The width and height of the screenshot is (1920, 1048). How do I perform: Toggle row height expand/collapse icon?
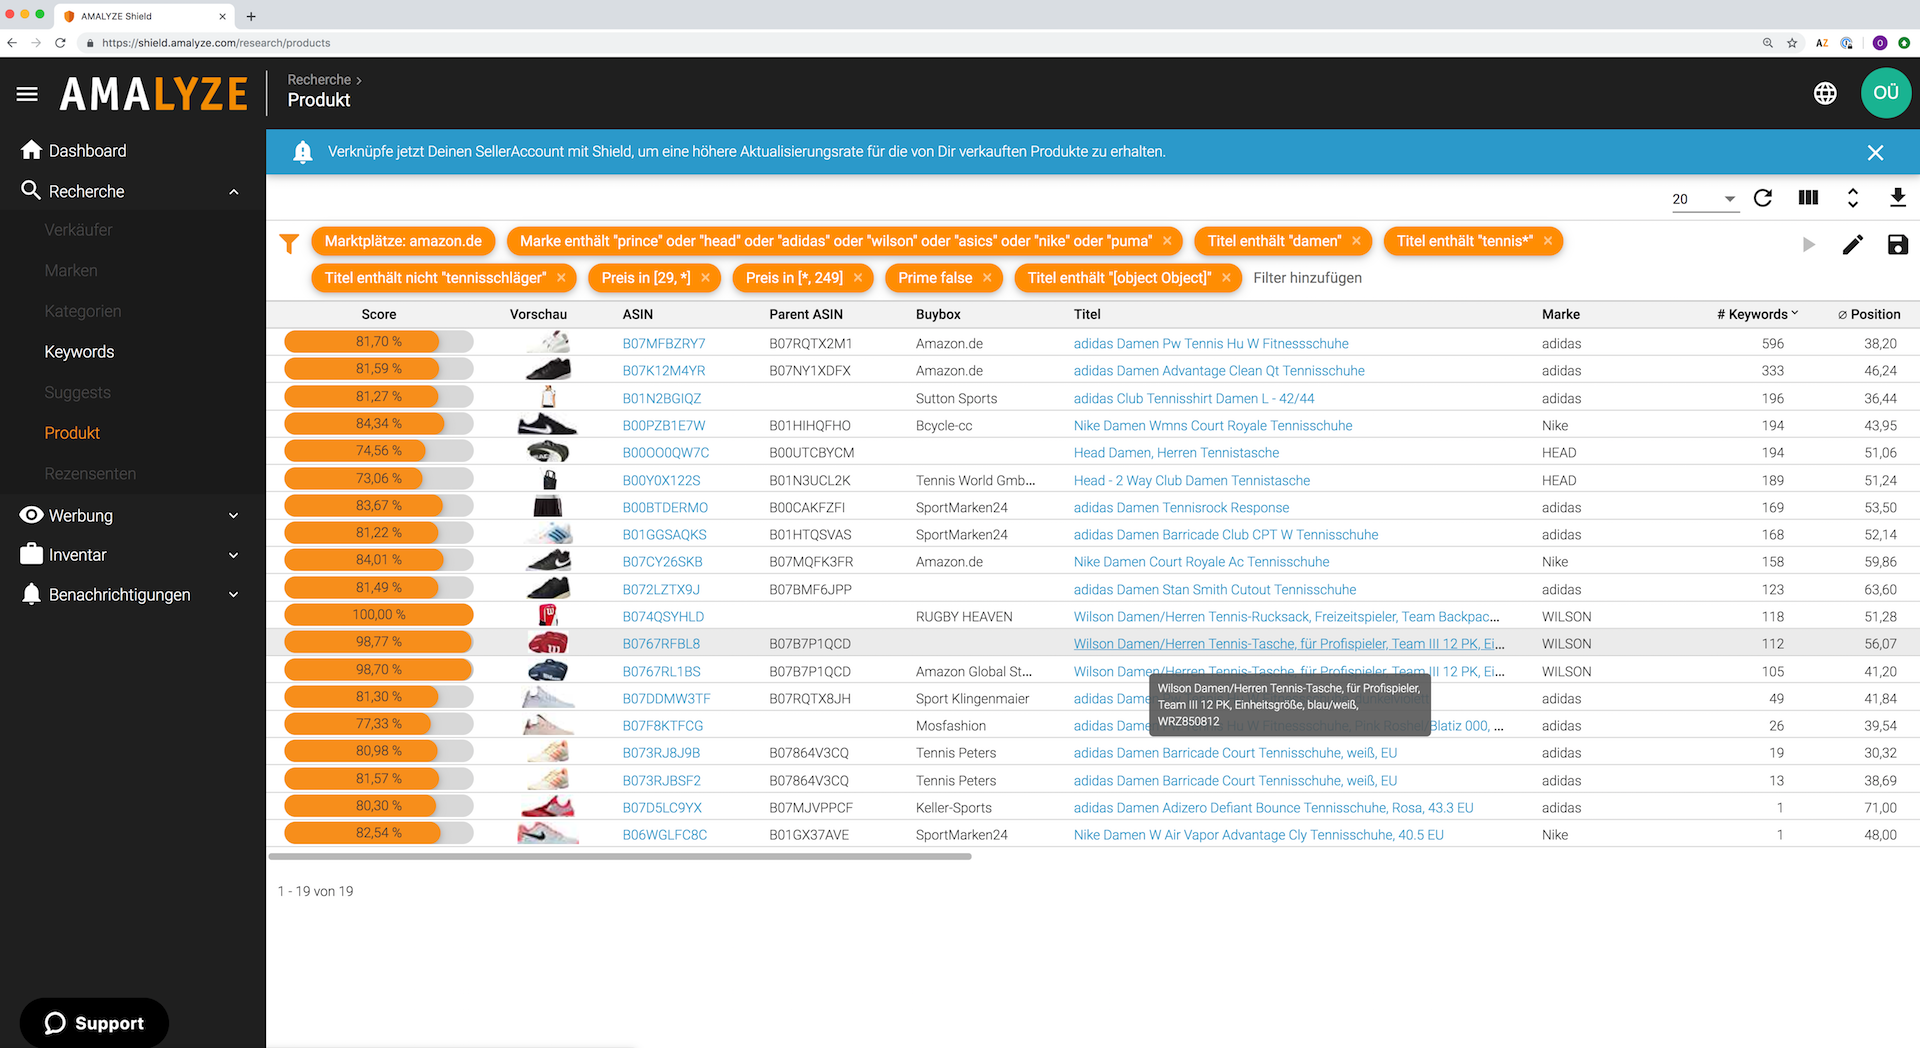coord(1853,198)
